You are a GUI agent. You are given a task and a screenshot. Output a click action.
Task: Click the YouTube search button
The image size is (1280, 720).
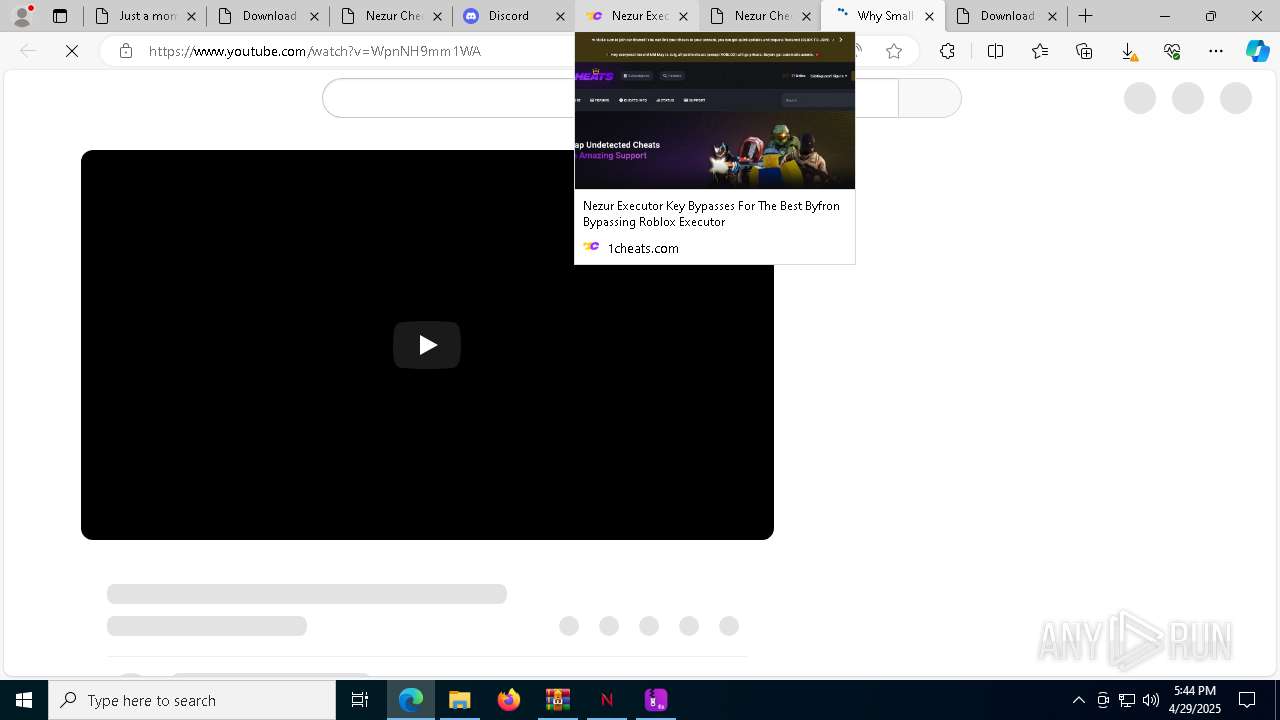(x=929, y=98)
